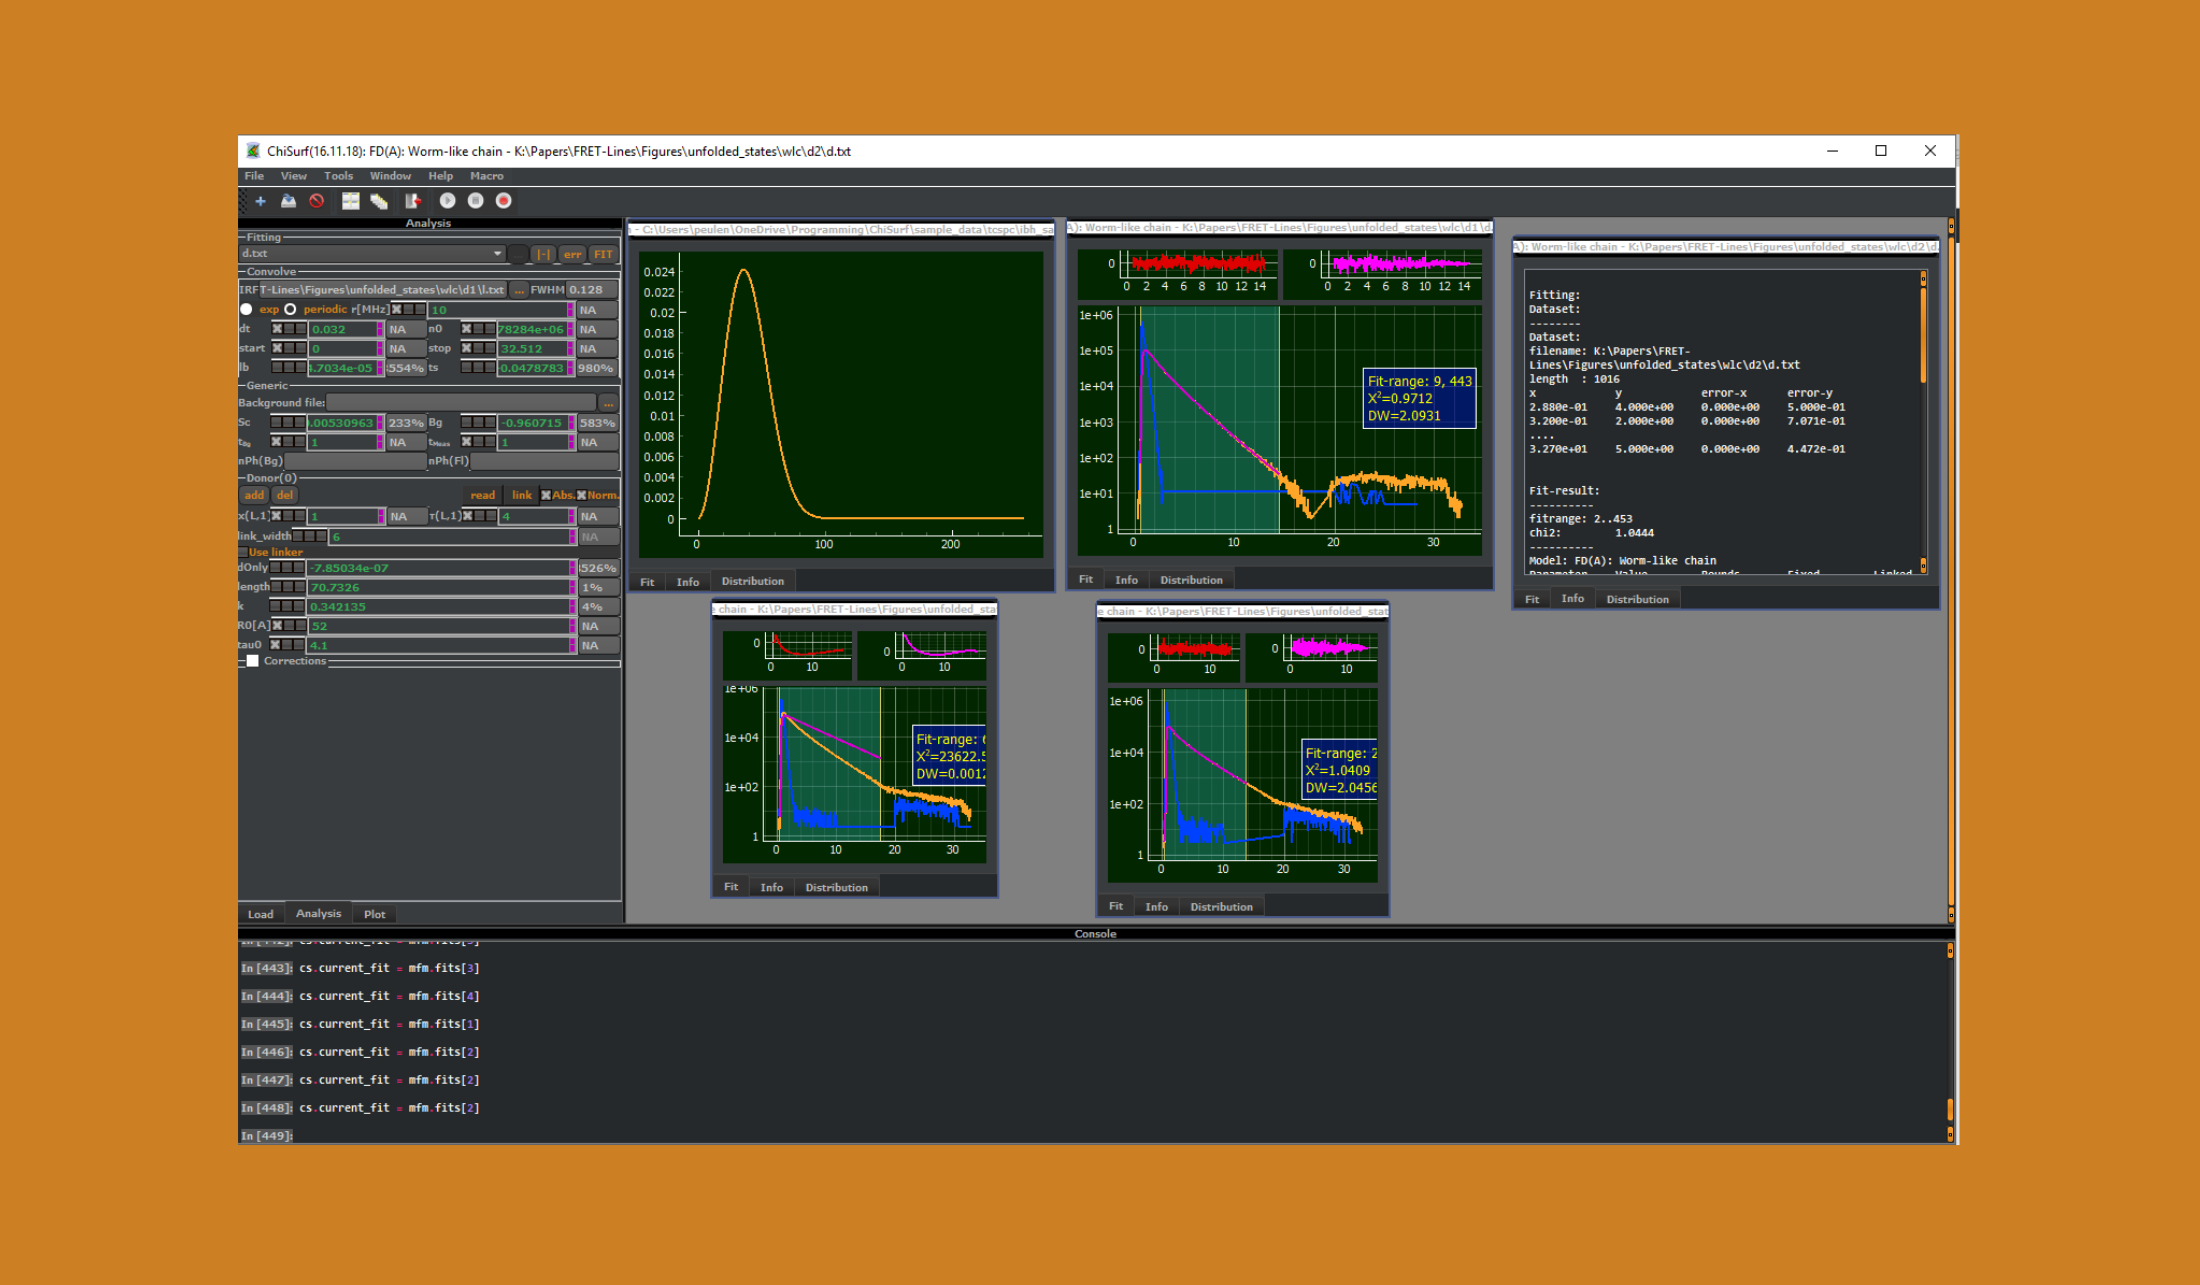Click the err button
Image resolution: width=2200 pixels, height=1285 pixels.
pyautogui.click(x=572, y=254)
